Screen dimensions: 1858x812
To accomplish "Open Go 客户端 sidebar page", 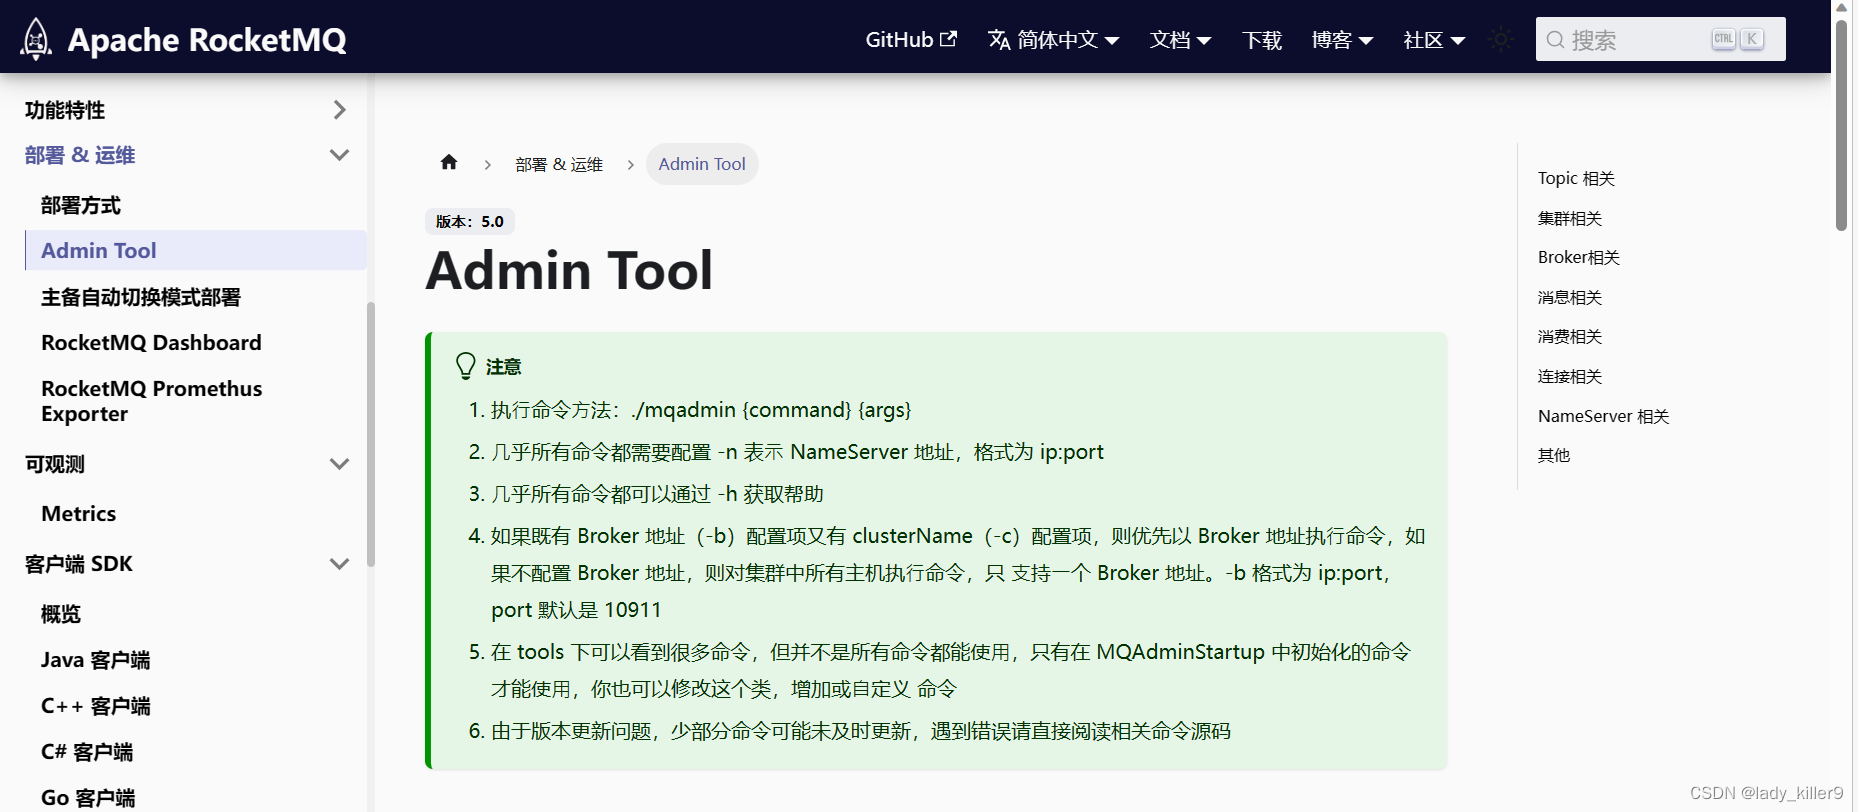I will tap(88, 797).
